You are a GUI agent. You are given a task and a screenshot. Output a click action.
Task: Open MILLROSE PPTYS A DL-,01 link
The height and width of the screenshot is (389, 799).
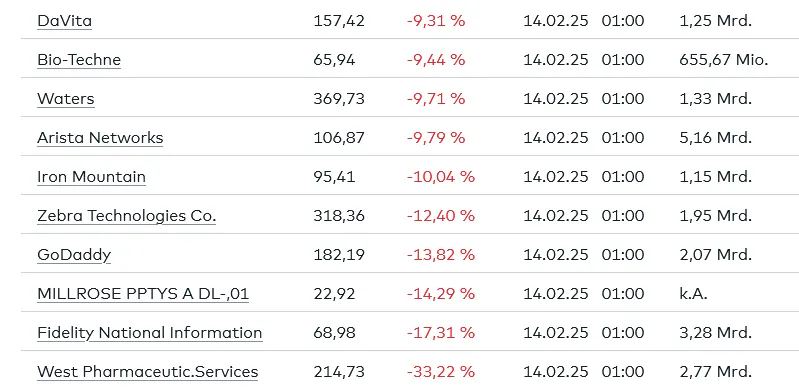143,294
